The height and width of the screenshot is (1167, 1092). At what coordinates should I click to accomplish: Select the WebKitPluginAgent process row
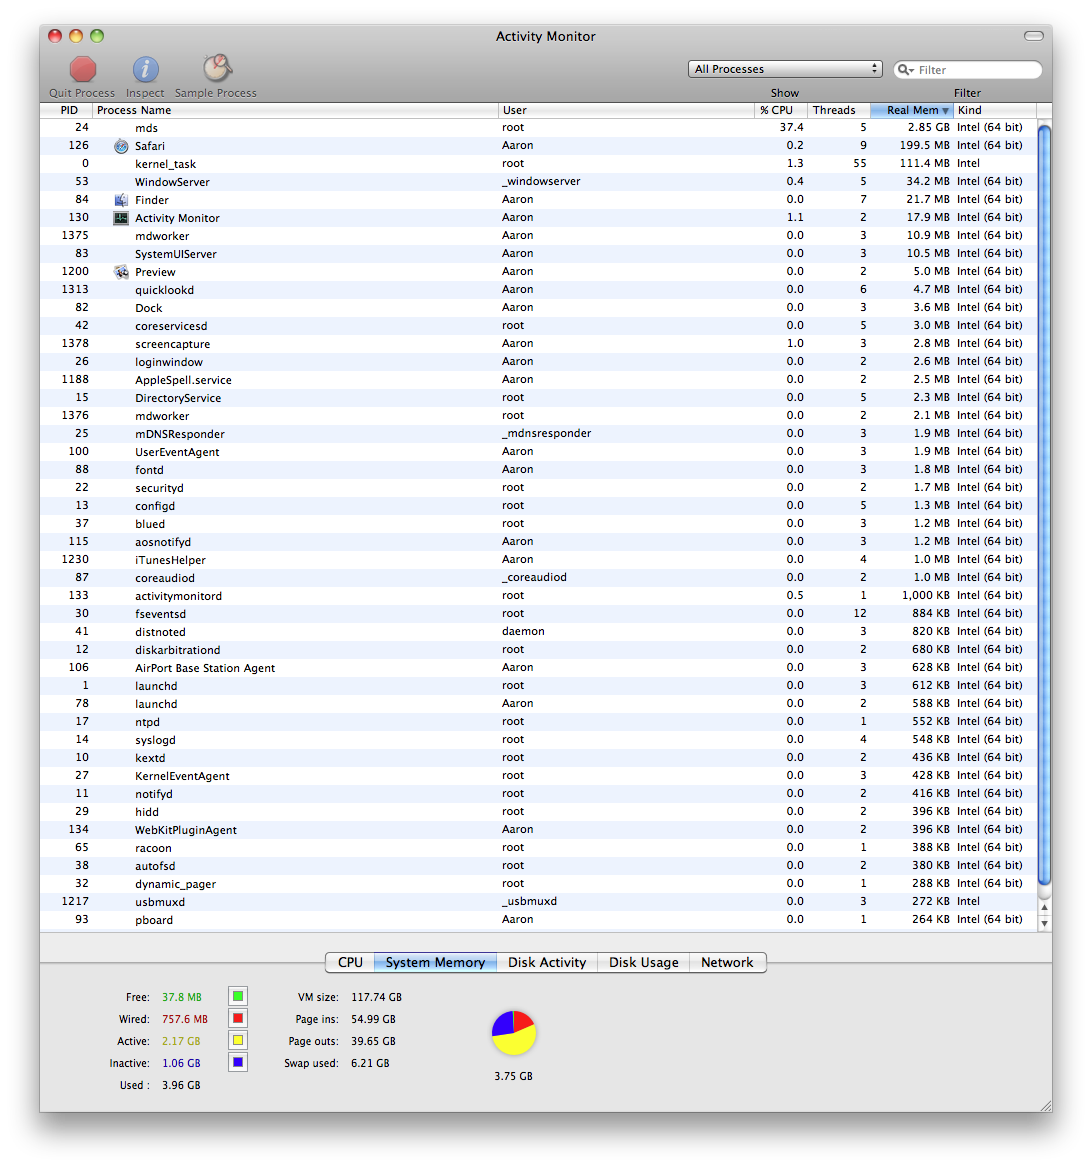click(538, 830)
